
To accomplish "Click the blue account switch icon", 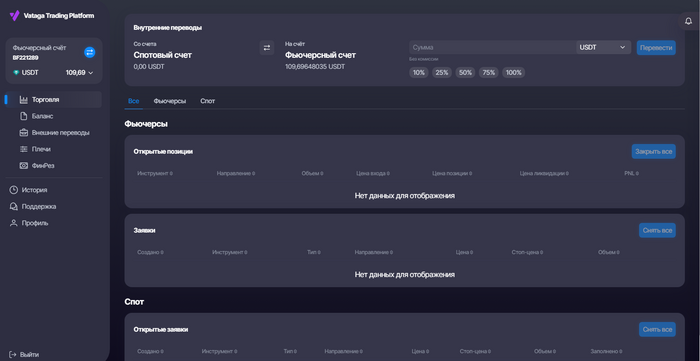I will (x=90, y=52).
